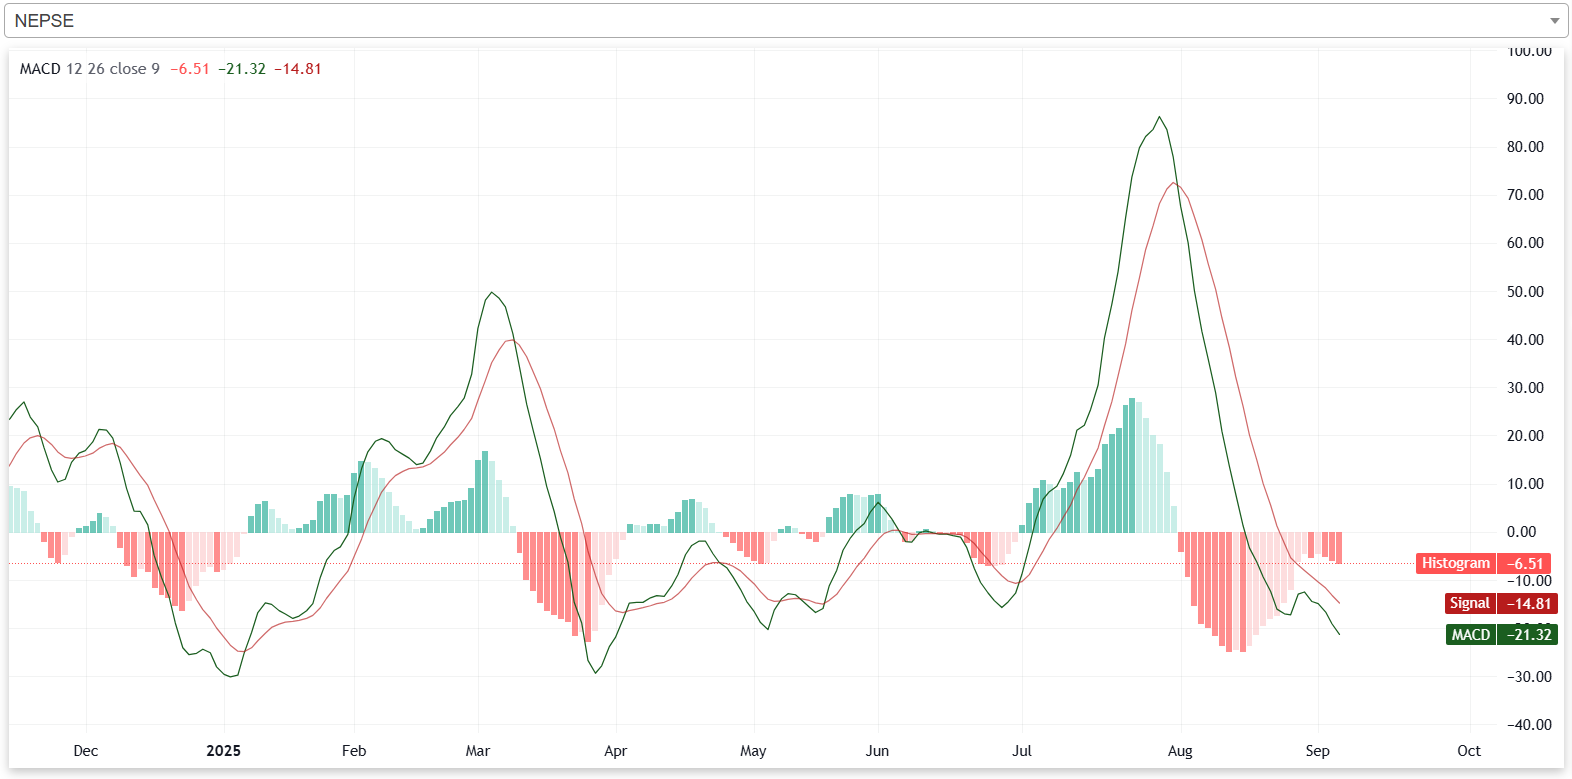The height and width of the screenshot is (779, 1572).
Task: Click the 20.00 label on the price scale
Action: [1526, 436]
